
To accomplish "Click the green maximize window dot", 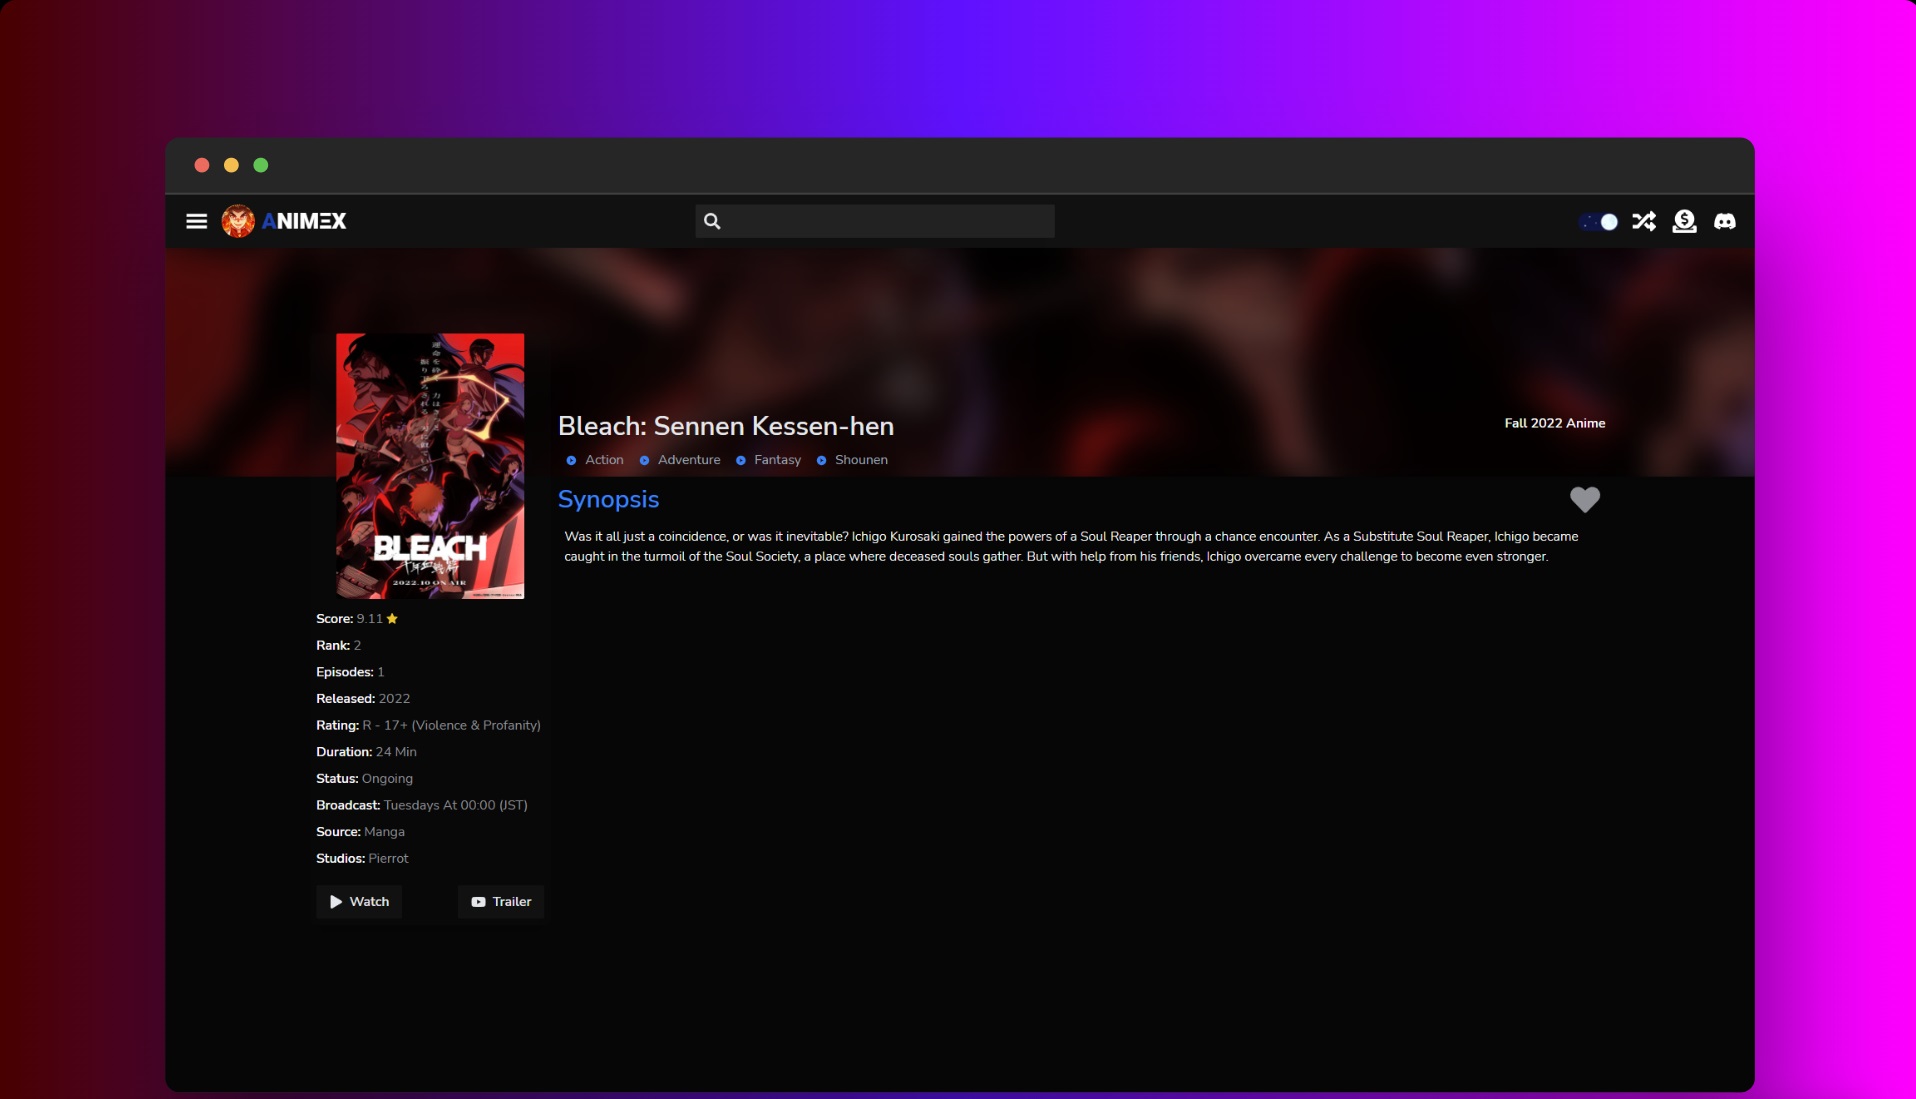I will tap(261, 165).
